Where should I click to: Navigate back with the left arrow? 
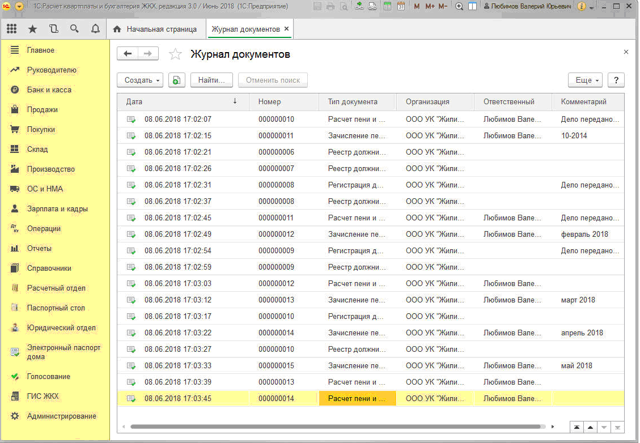(x=127, y=54)
